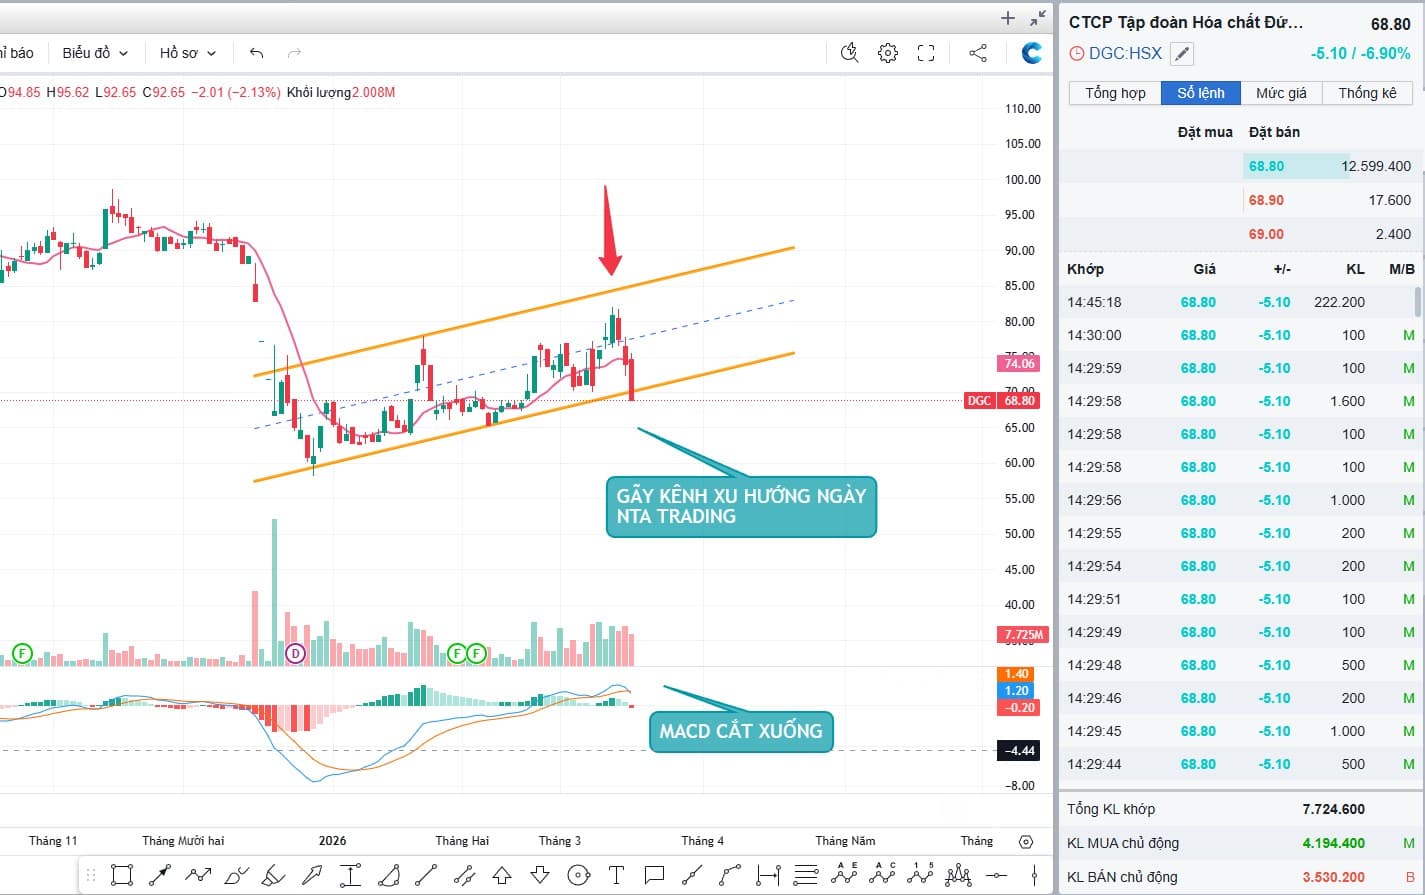1425x895 pixels.
Task: Open chart settings gear
Action: (x=888, y=53)
